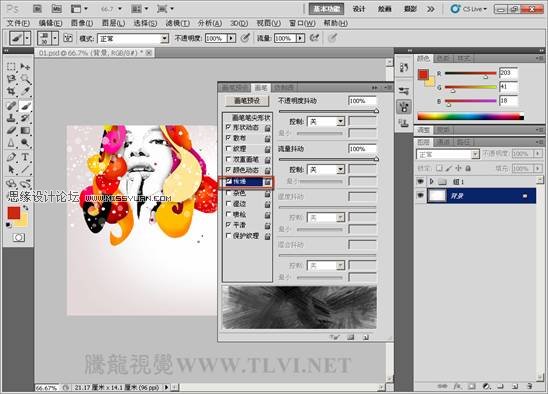The width and height of the screenshot is (548, 394).
Task: Select the Lasso tool
Action: pos(11,79)
